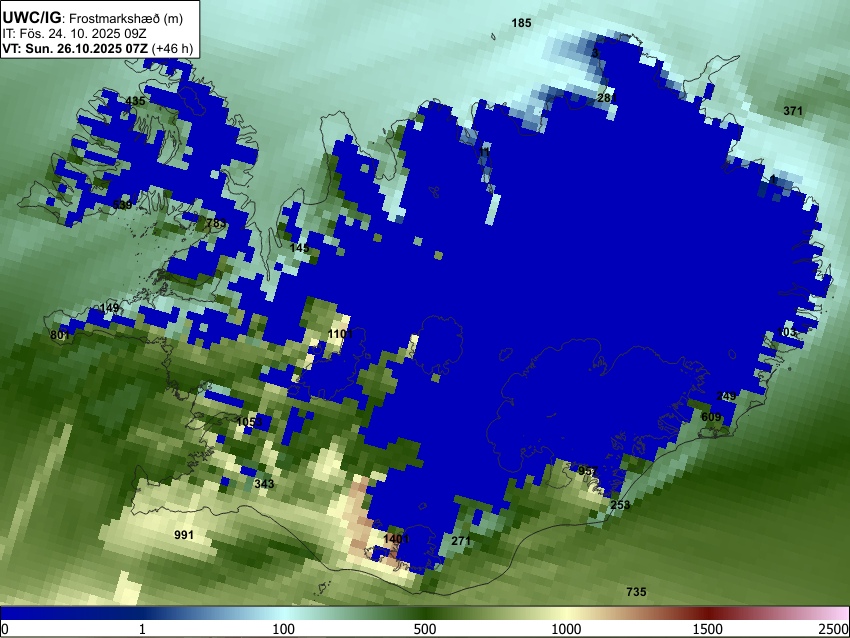Click the pale pink end of the colour scale
This screenshot has width=850, height=638.
pos(838,613)
